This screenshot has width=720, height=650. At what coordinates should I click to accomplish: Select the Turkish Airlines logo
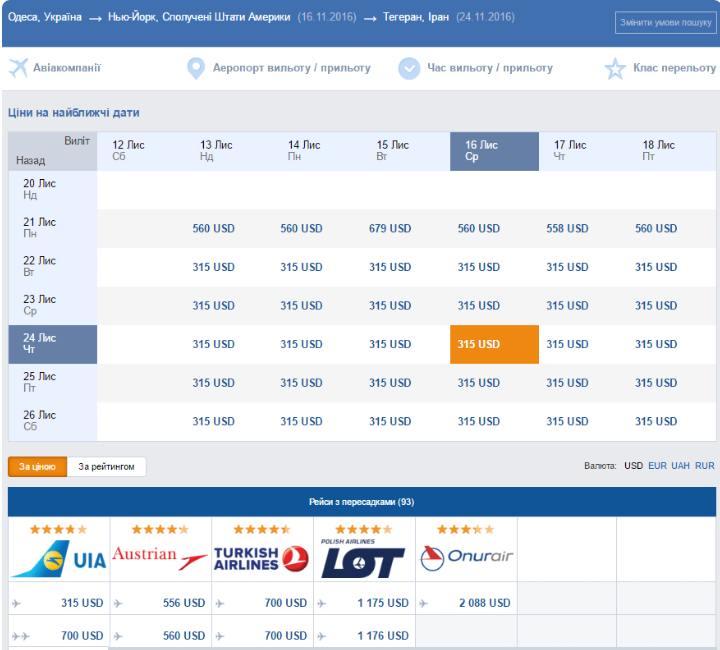[x=262, y=559]
